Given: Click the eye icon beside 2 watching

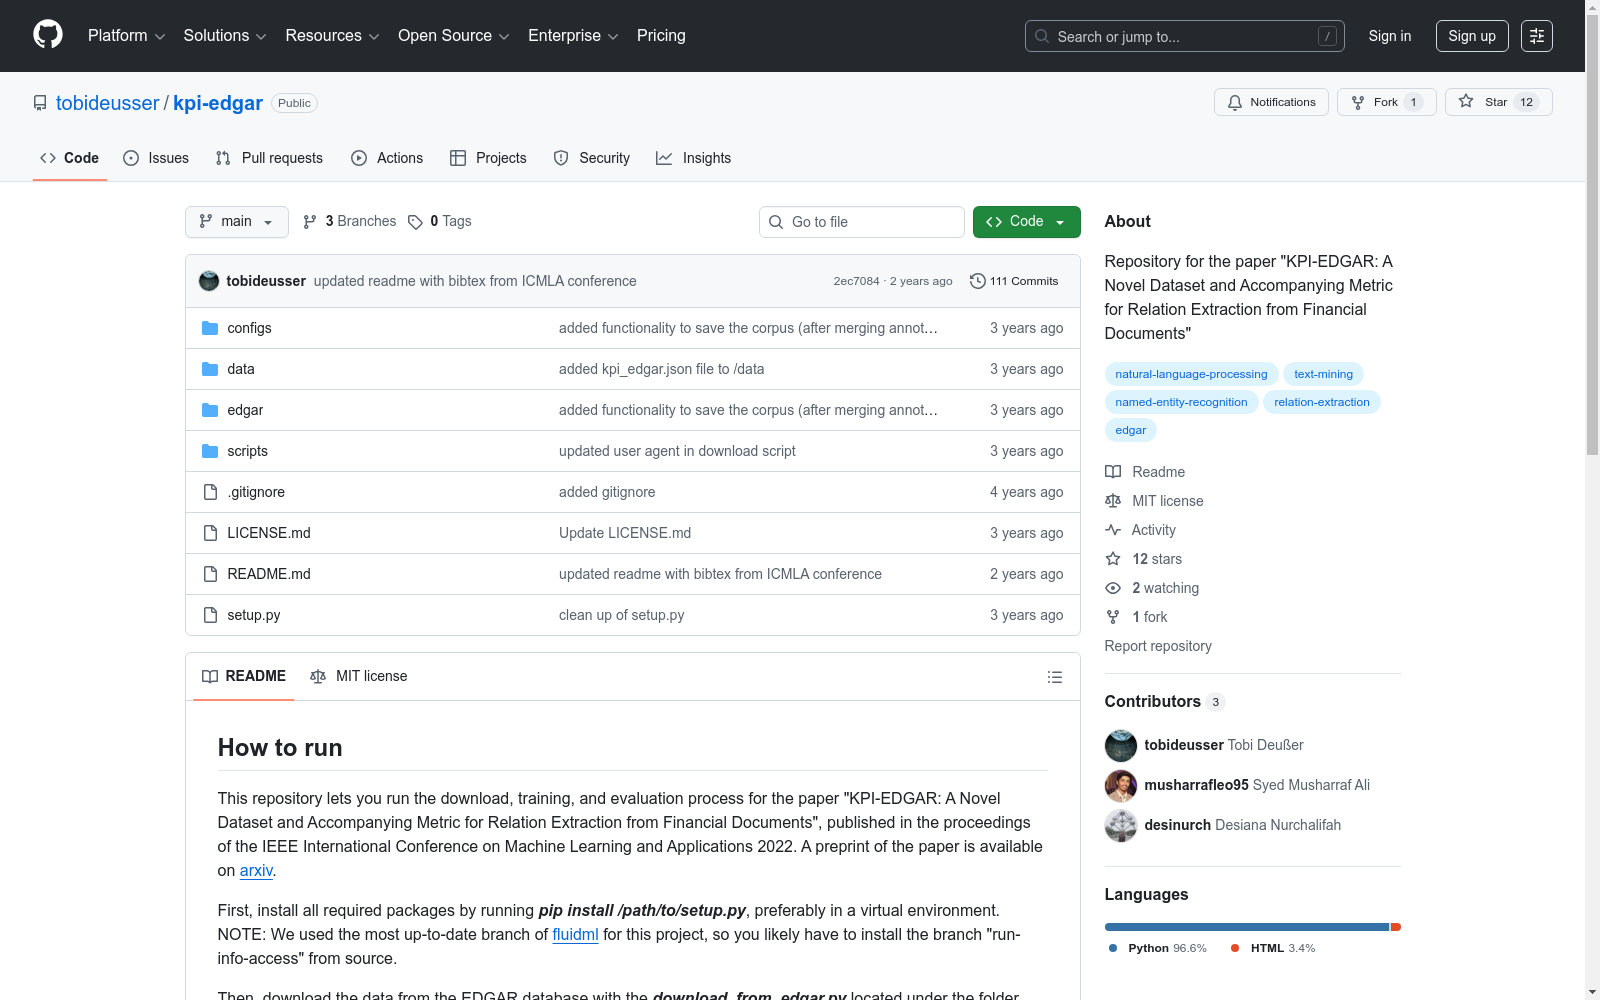Looking at the screenshot, I should tap(1113, 588).
